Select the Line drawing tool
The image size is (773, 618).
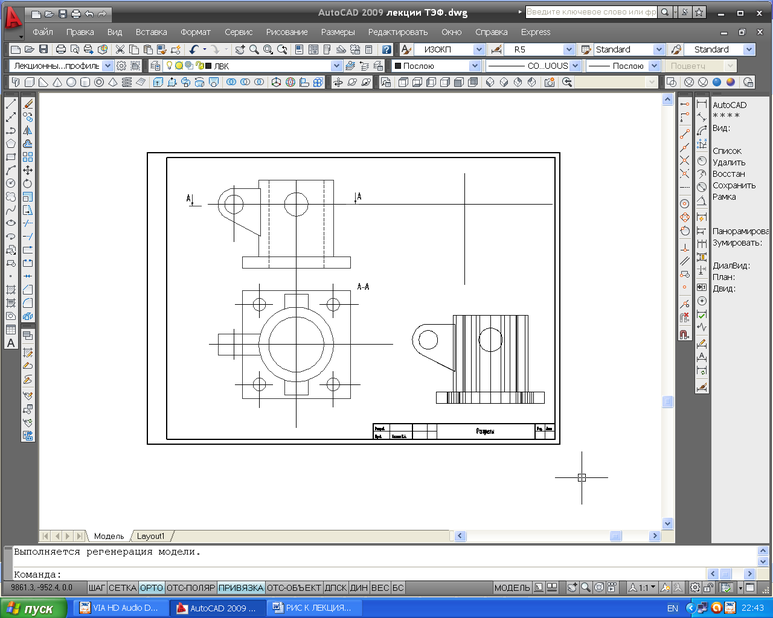[x=11, y=104]
